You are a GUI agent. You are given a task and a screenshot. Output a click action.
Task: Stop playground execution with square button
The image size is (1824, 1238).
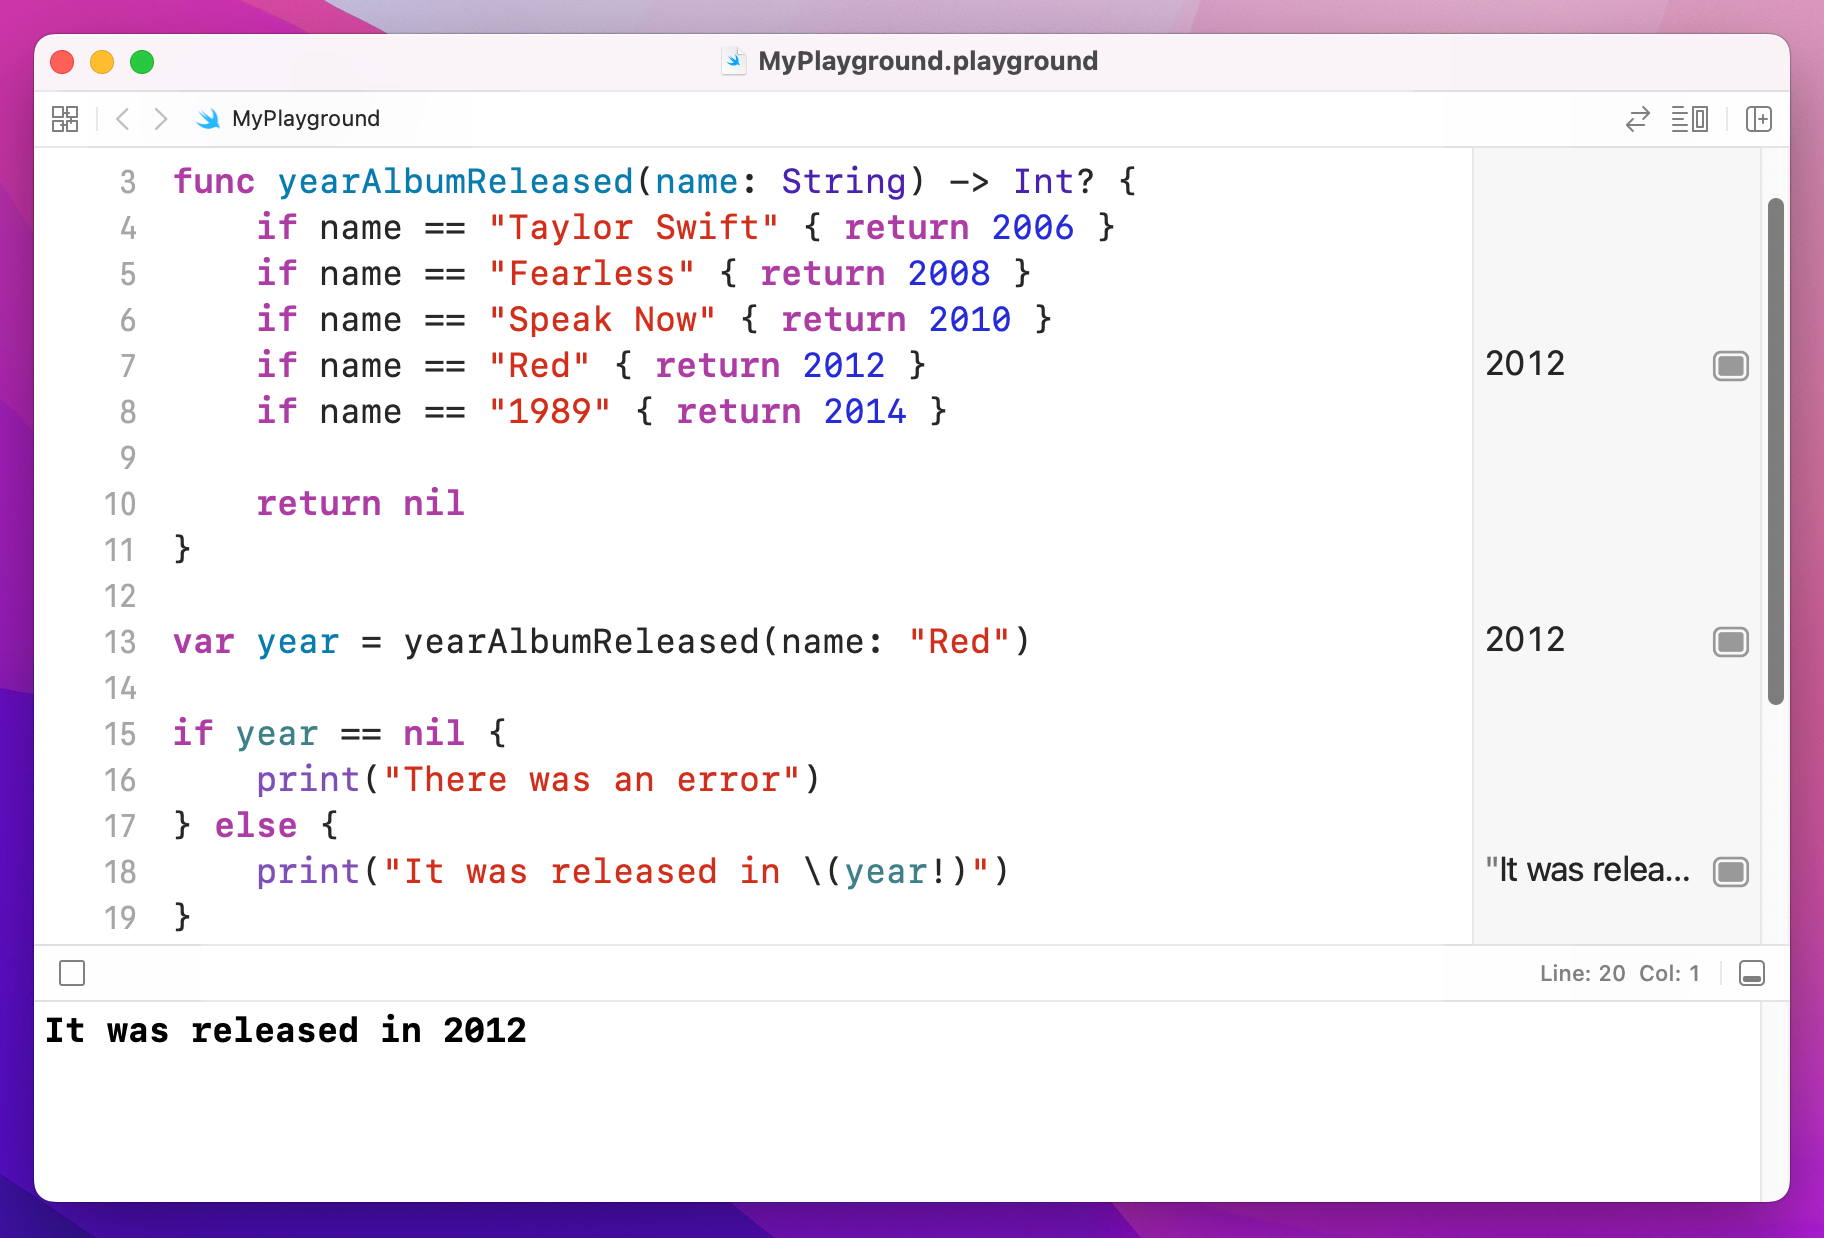click(71, 973)
